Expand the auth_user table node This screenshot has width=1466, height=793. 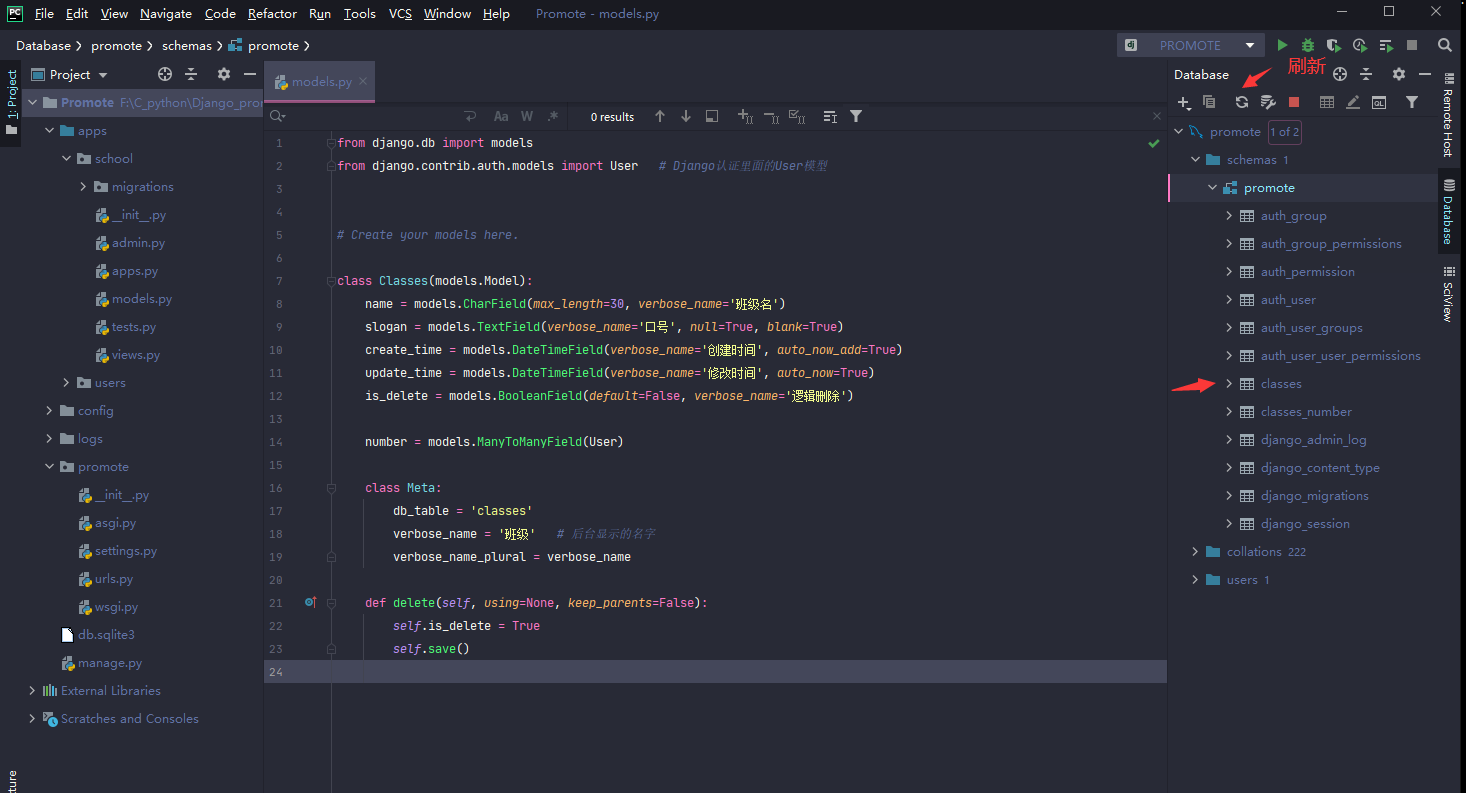[1229, 300]
